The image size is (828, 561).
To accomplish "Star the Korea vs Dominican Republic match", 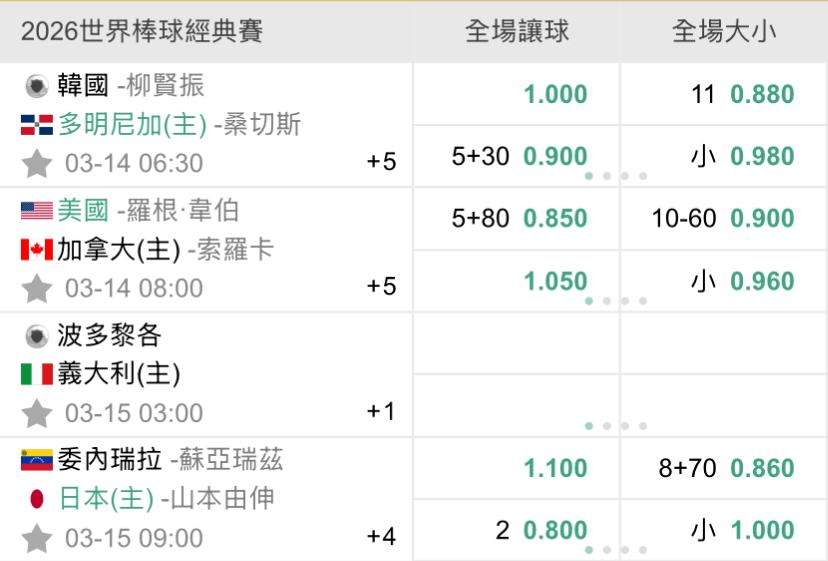I will click(37, 163).
